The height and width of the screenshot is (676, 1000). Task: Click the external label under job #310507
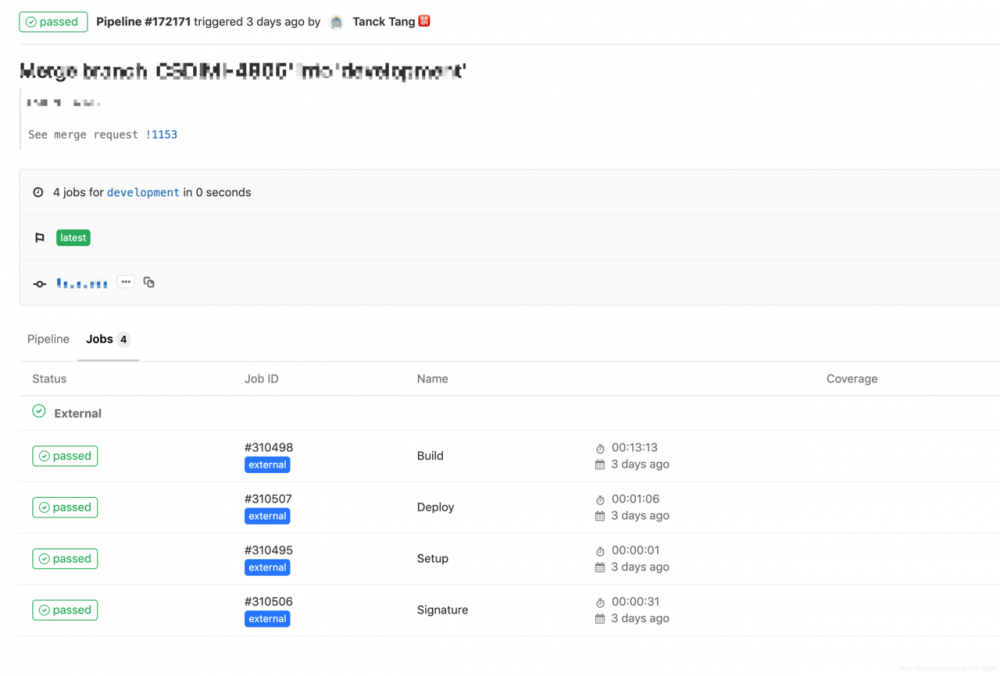pos(266,516)
